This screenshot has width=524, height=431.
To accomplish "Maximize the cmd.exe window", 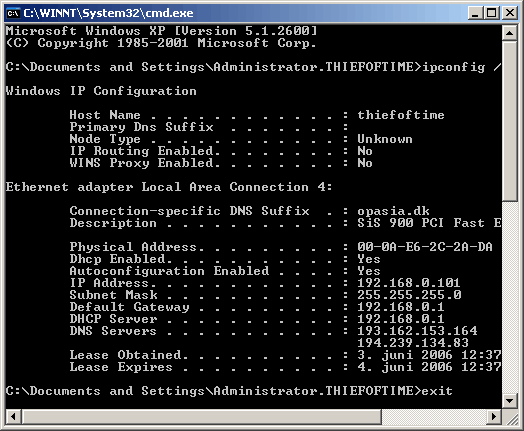I will [x=492, y=13].
